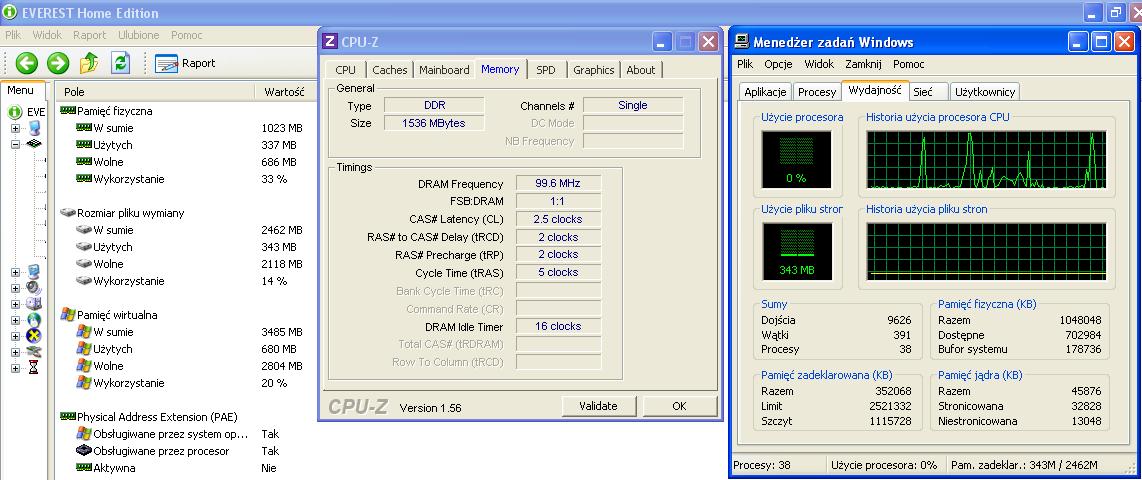Expand the tree node beside the speaker icon
Screen dimensions: 1142x480
15,288
